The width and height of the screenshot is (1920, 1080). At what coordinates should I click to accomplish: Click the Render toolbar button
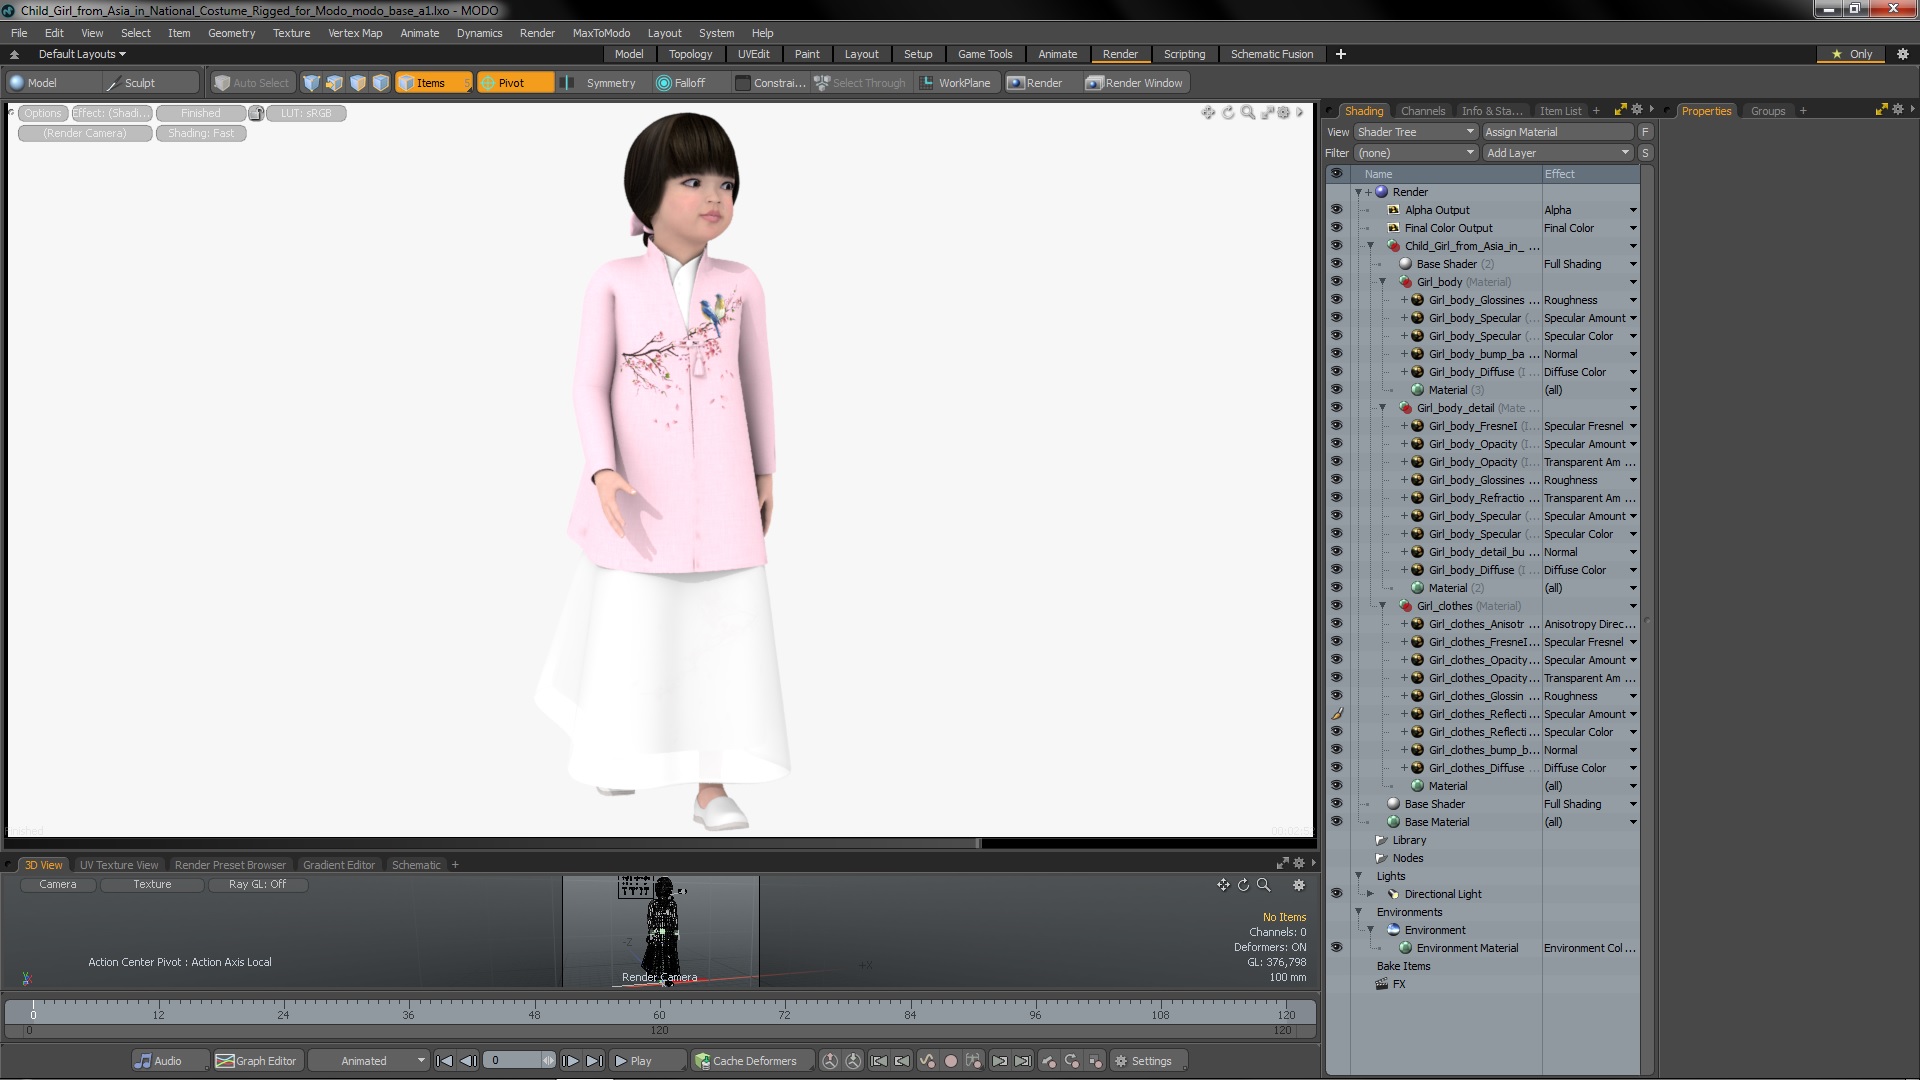(1036, 83)
